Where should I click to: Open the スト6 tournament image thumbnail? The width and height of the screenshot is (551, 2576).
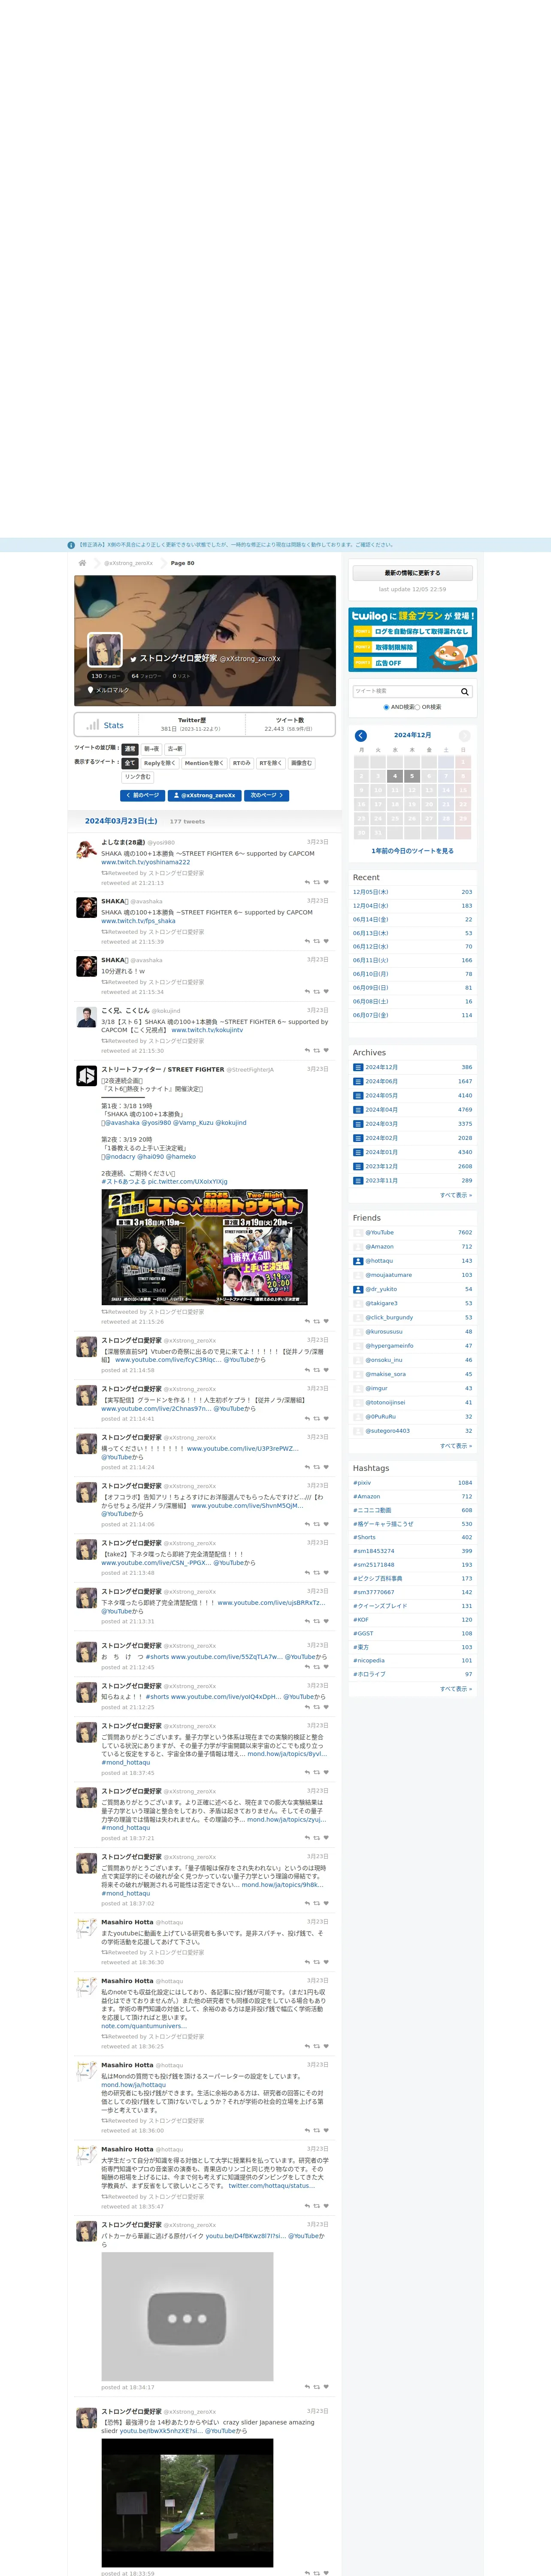pyautogui.click(x=204, y=1247)
